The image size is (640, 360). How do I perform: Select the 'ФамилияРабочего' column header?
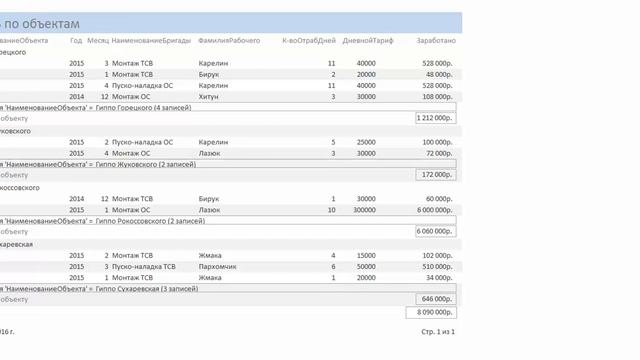pyautogui.click(x=229, y=40)
